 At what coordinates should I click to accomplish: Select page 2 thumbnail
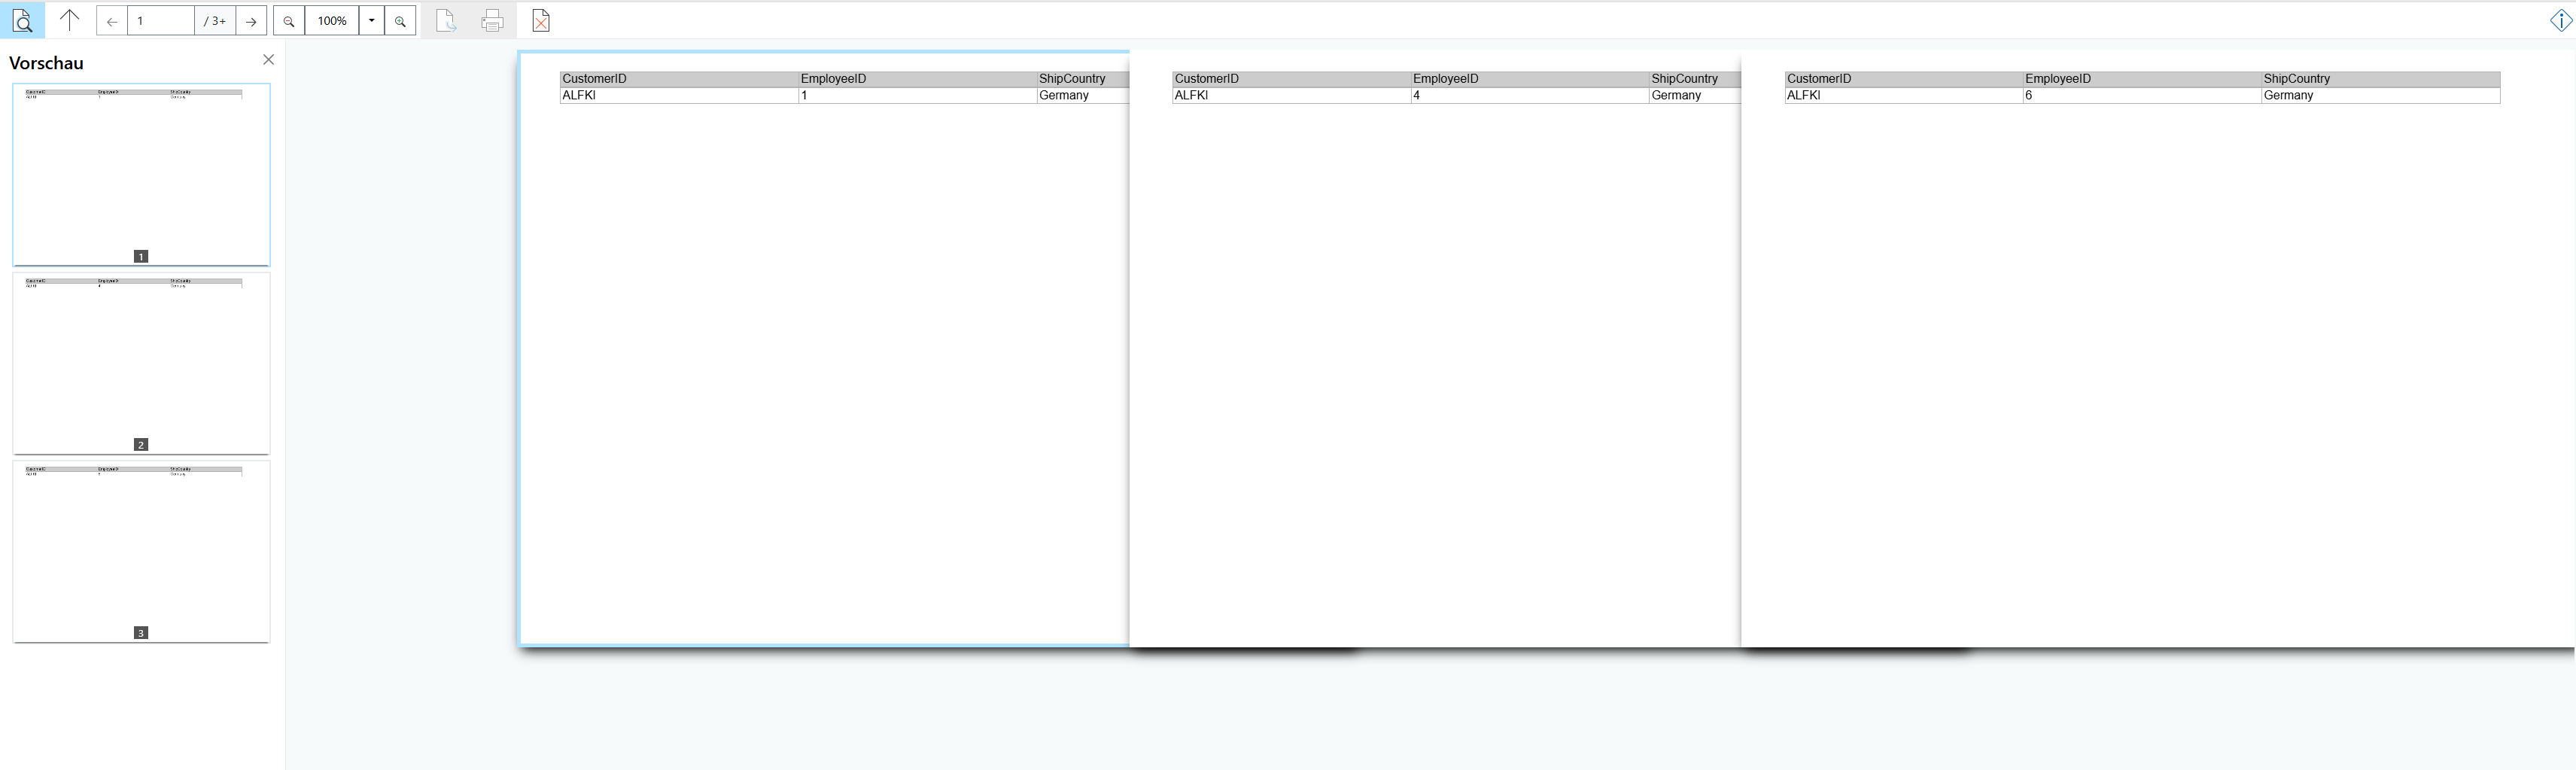(141, 363)
